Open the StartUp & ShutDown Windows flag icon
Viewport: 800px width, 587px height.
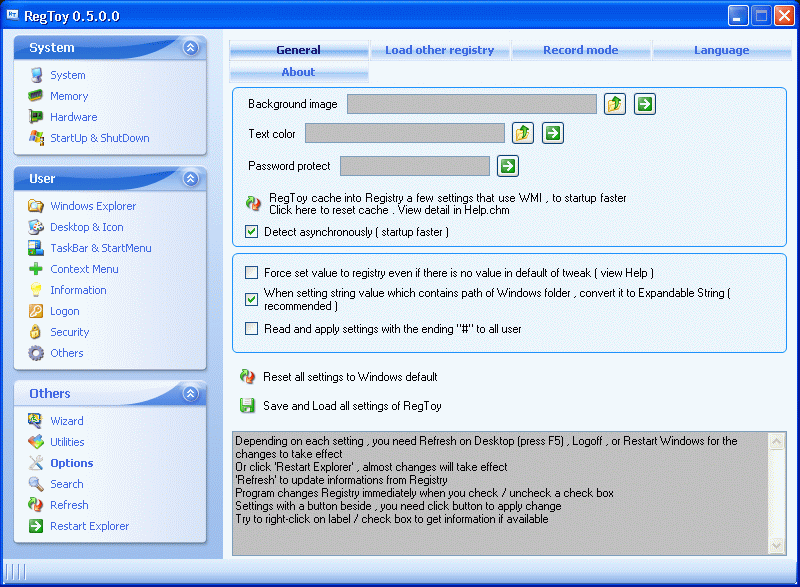coord(36,138)
